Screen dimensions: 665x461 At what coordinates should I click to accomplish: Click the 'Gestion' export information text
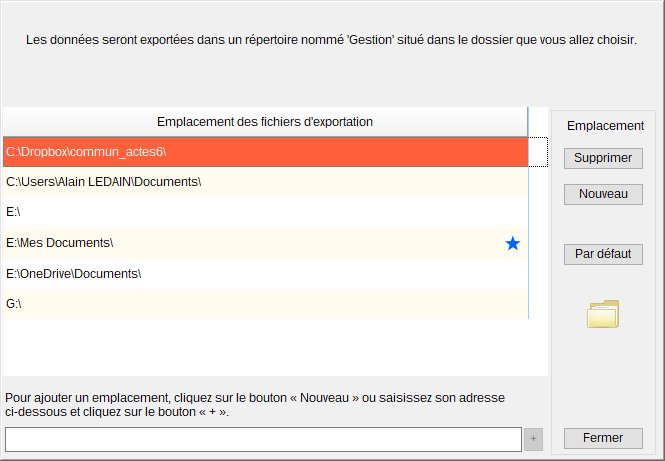click(331, 40)
